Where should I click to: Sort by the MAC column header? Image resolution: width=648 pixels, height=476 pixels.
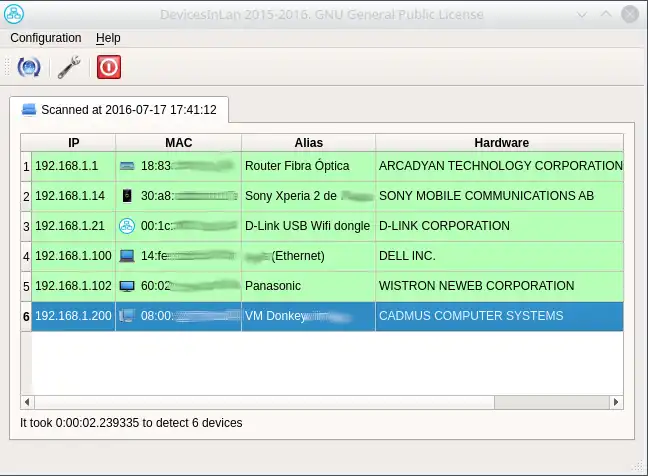[x=179, y=143]
